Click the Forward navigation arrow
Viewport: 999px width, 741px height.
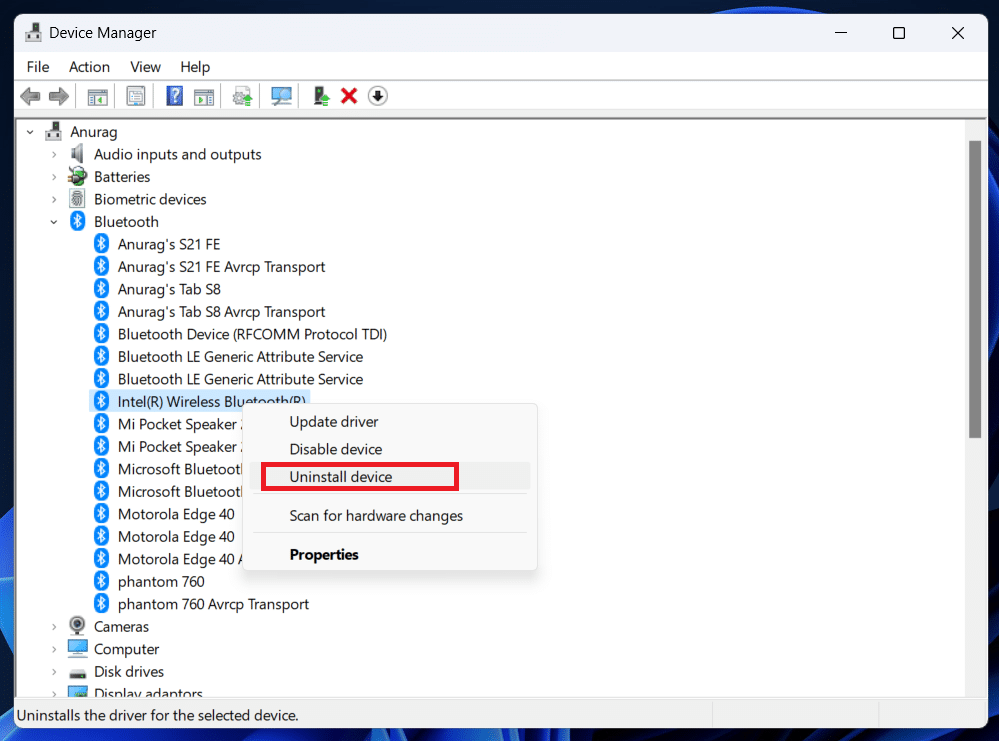click(x=58, y=95)
